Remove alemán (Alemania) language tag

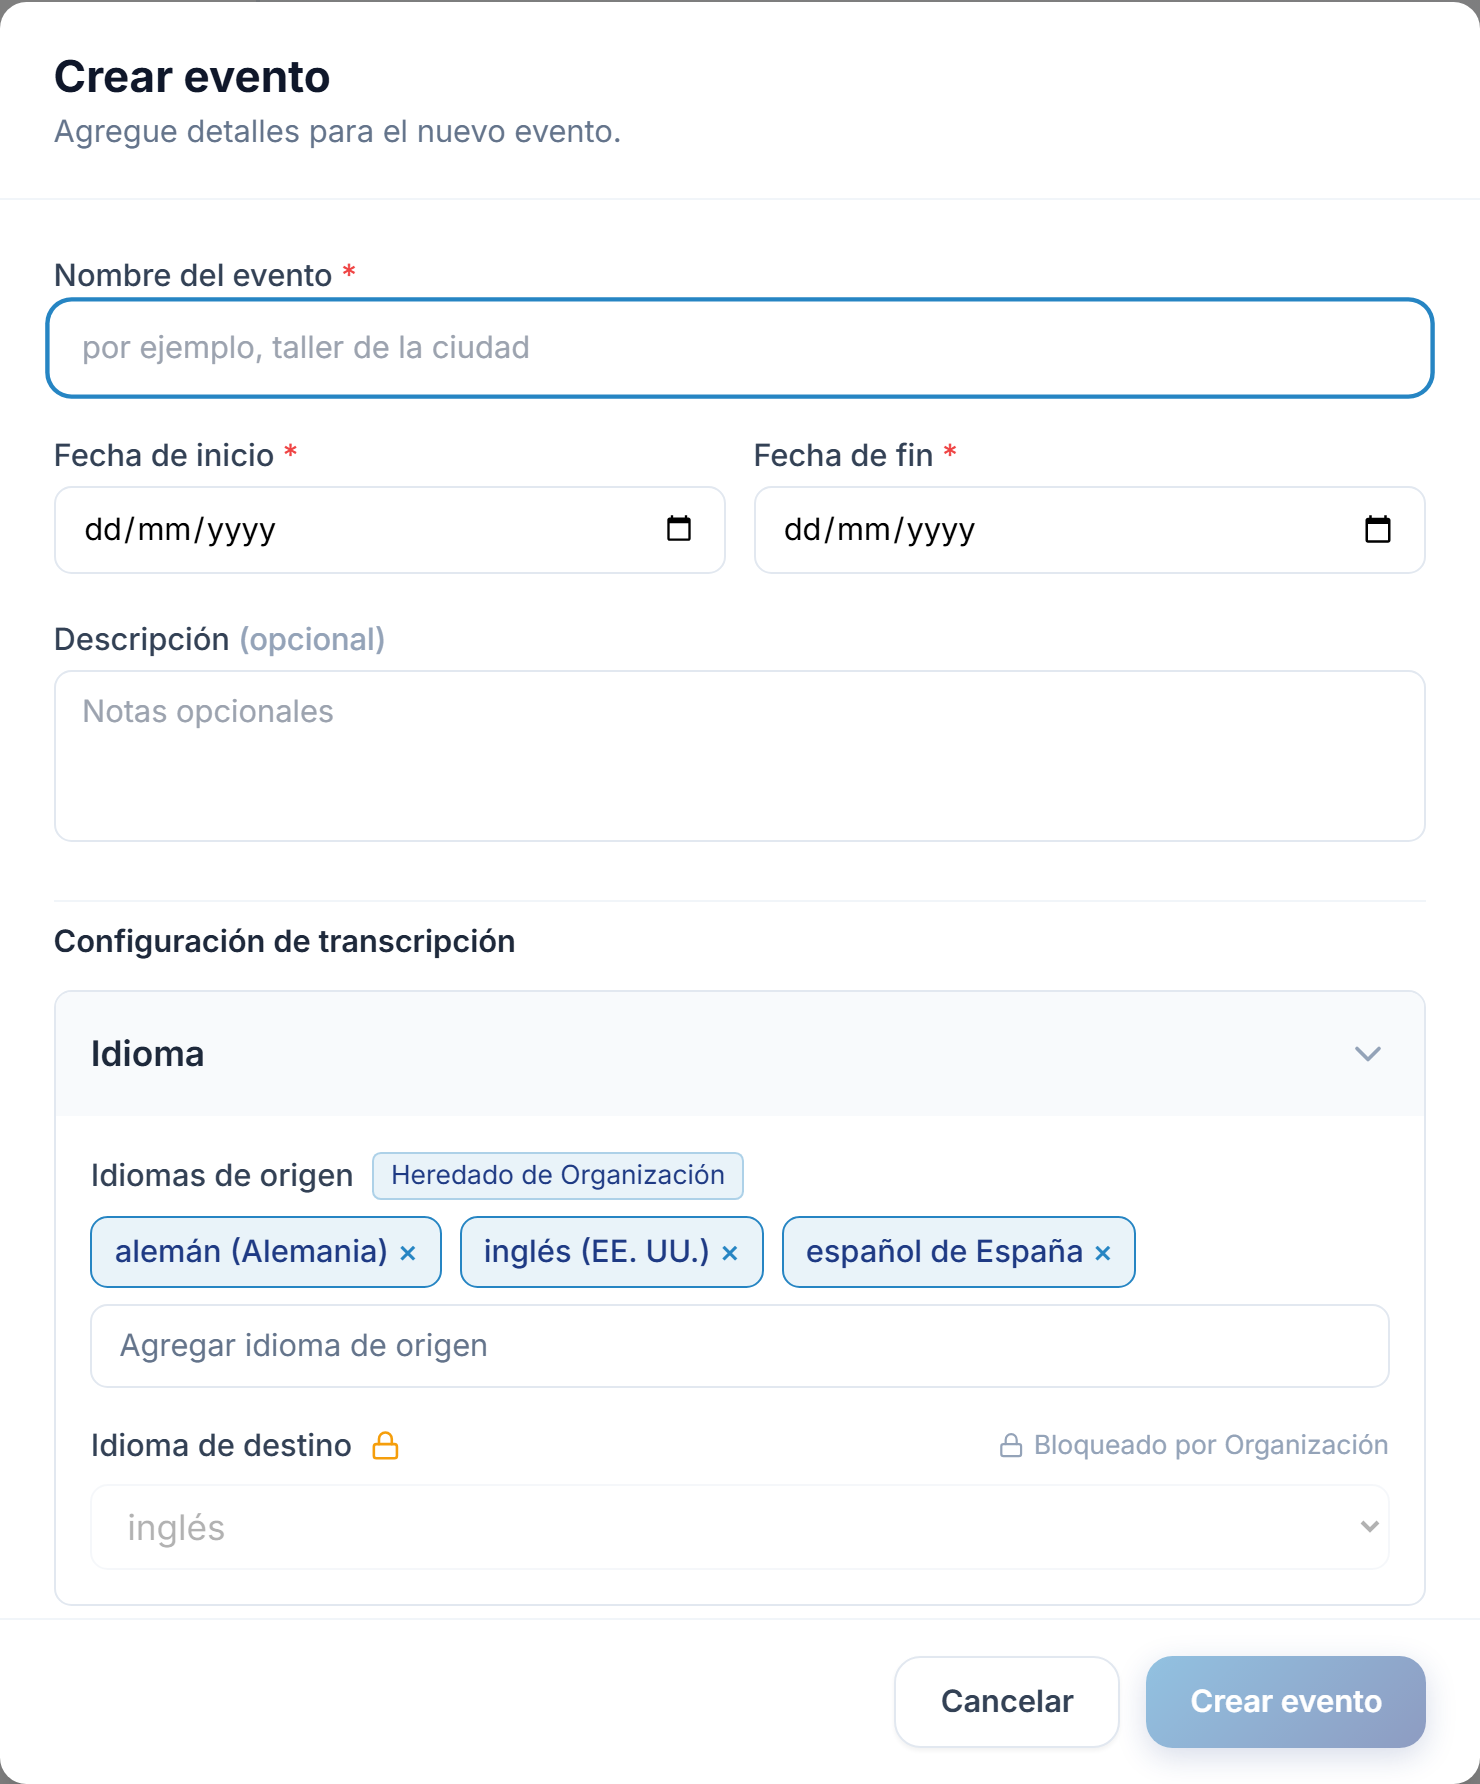(408, 1253)
